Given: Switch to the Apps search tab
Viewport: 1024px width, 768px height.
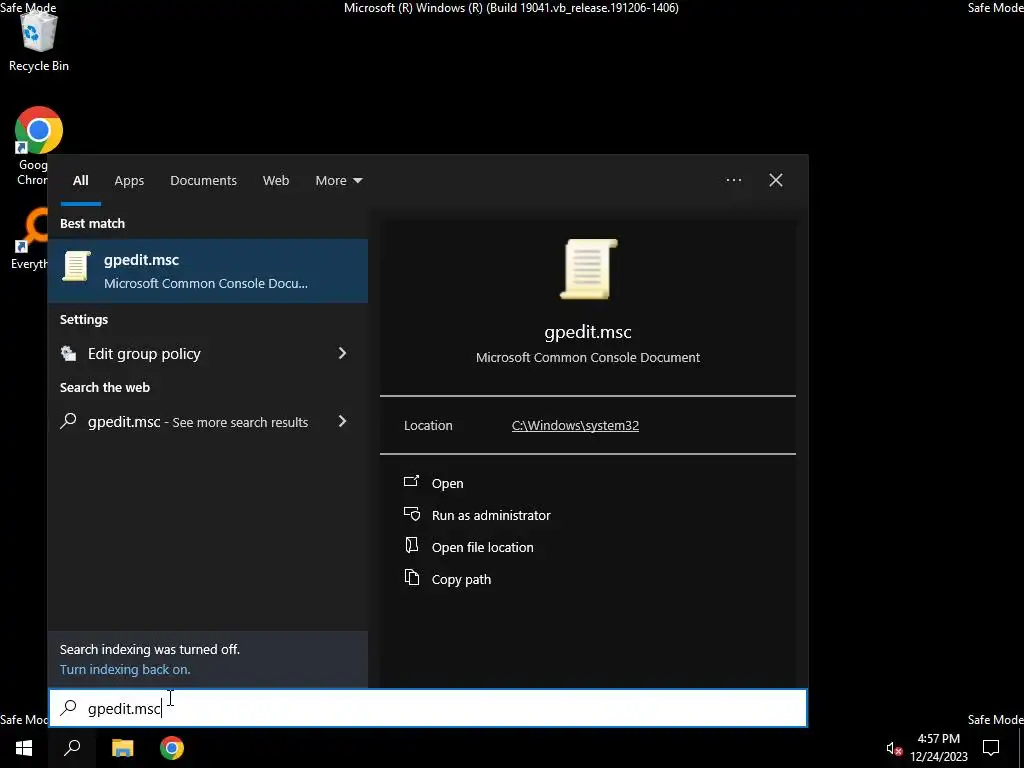Looking at the screenshot, I should [129, 180].
